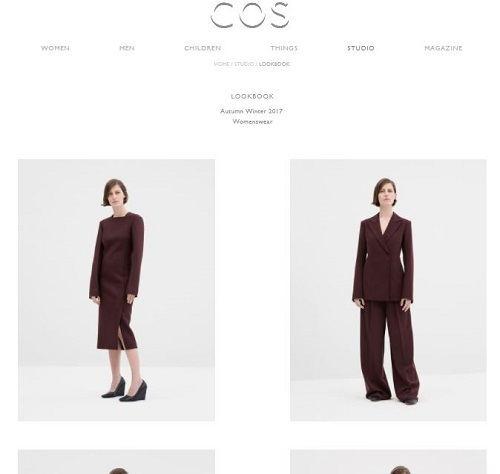
Task: Open the MAGAZINE section
Action: (x=443, y=48)
